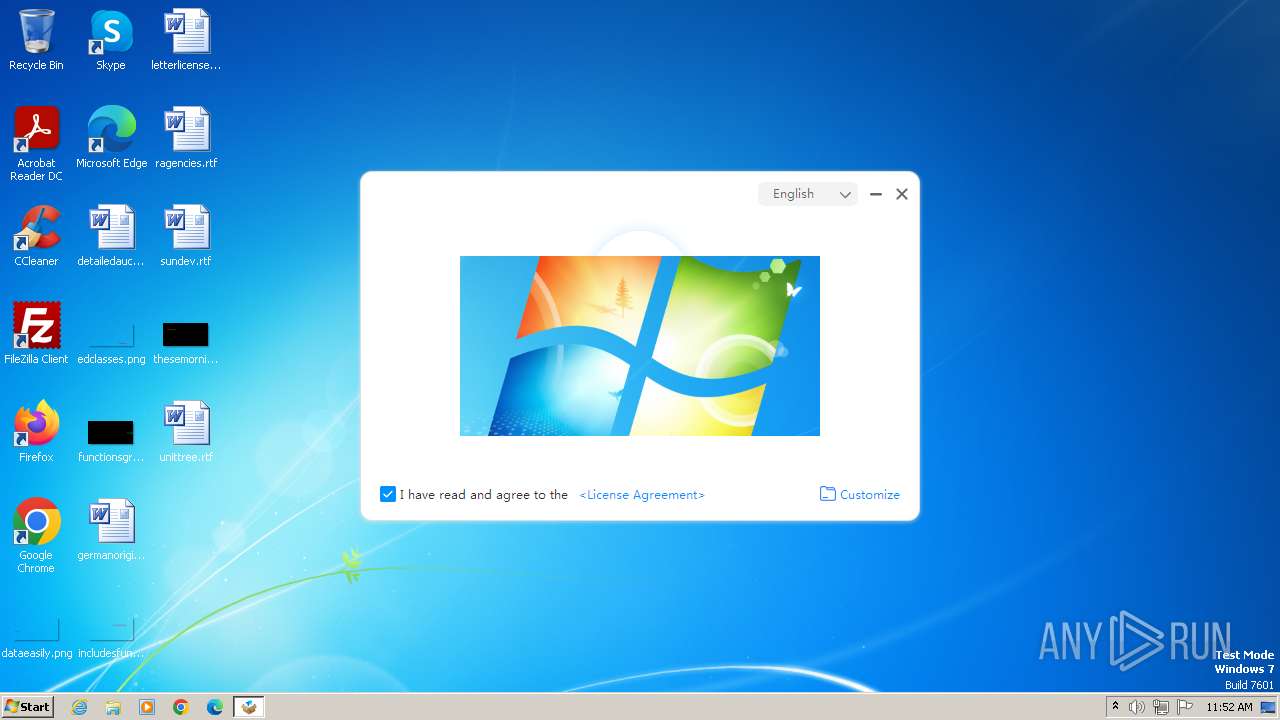
Task: Open the volume speaker tray icon
Action: point(1137,707)
